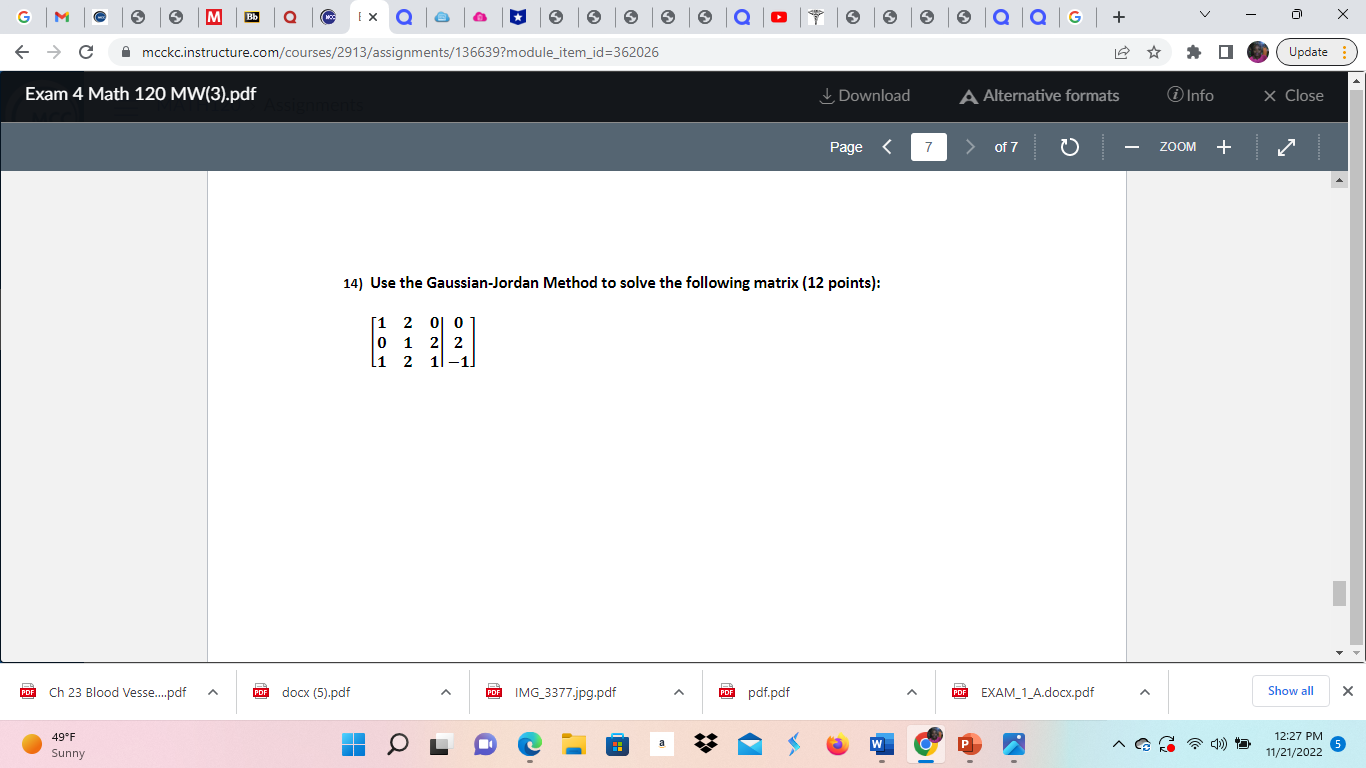Zoom in on the PDF with plus
Viewport: 1366px width, 768px height.
pyautogui.click(x=1223, y=147)
